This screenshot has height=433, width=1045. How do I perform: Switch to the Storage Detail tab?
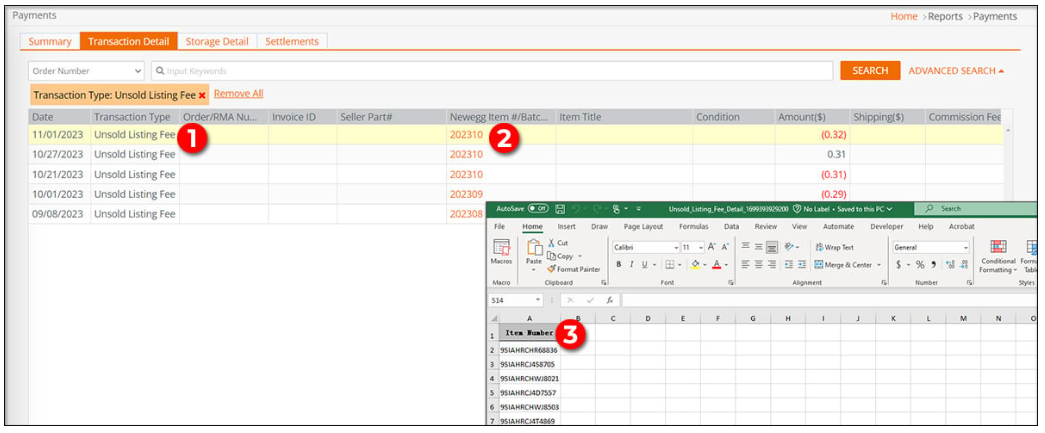click(x=217, y=41)
